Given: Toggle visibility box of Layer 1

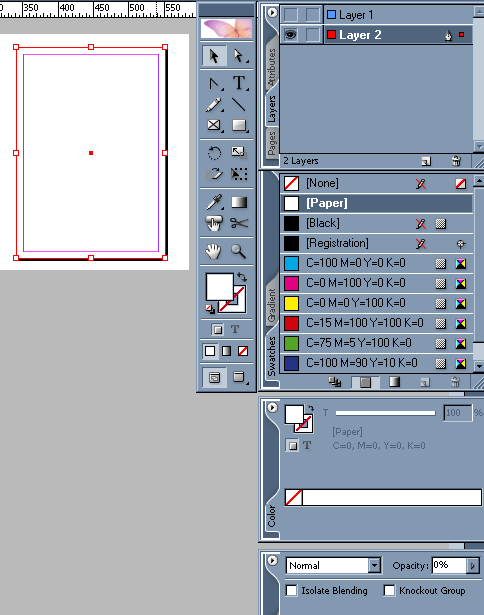Looking at the screenshot, I should tap(291, 15).
